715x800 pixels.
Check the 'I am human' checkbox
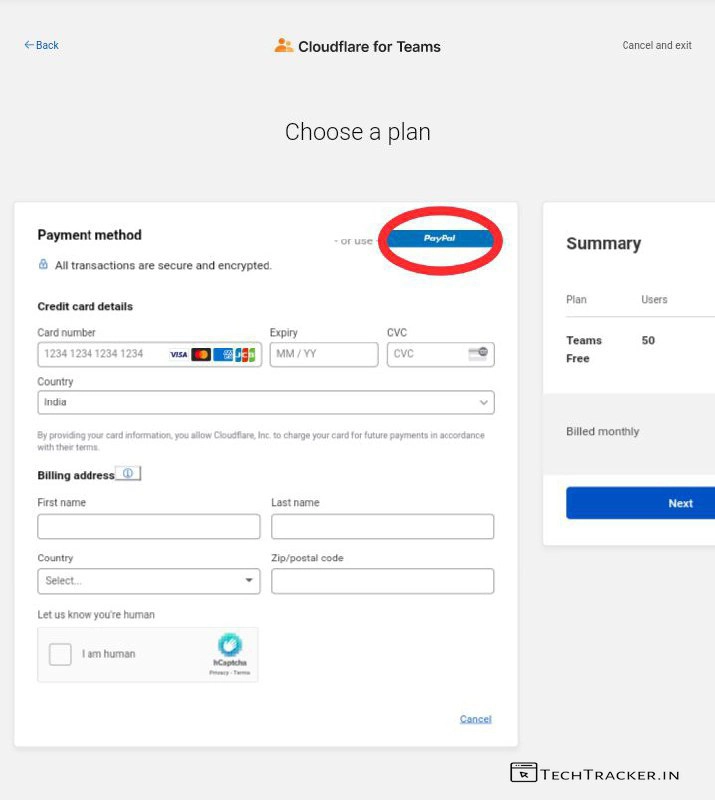point(61,654)
